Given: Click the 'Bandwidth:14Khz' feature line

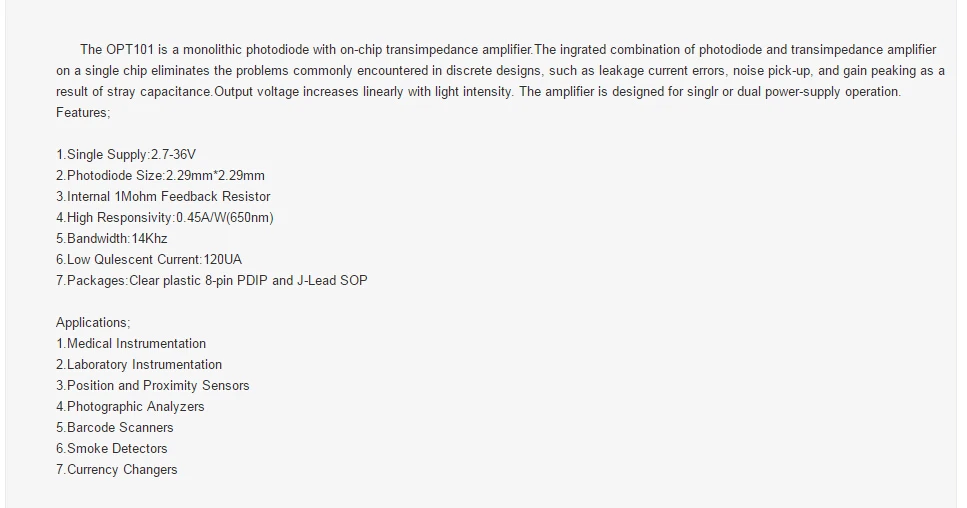Looking at the screenshot, I should tap(112, 239).
